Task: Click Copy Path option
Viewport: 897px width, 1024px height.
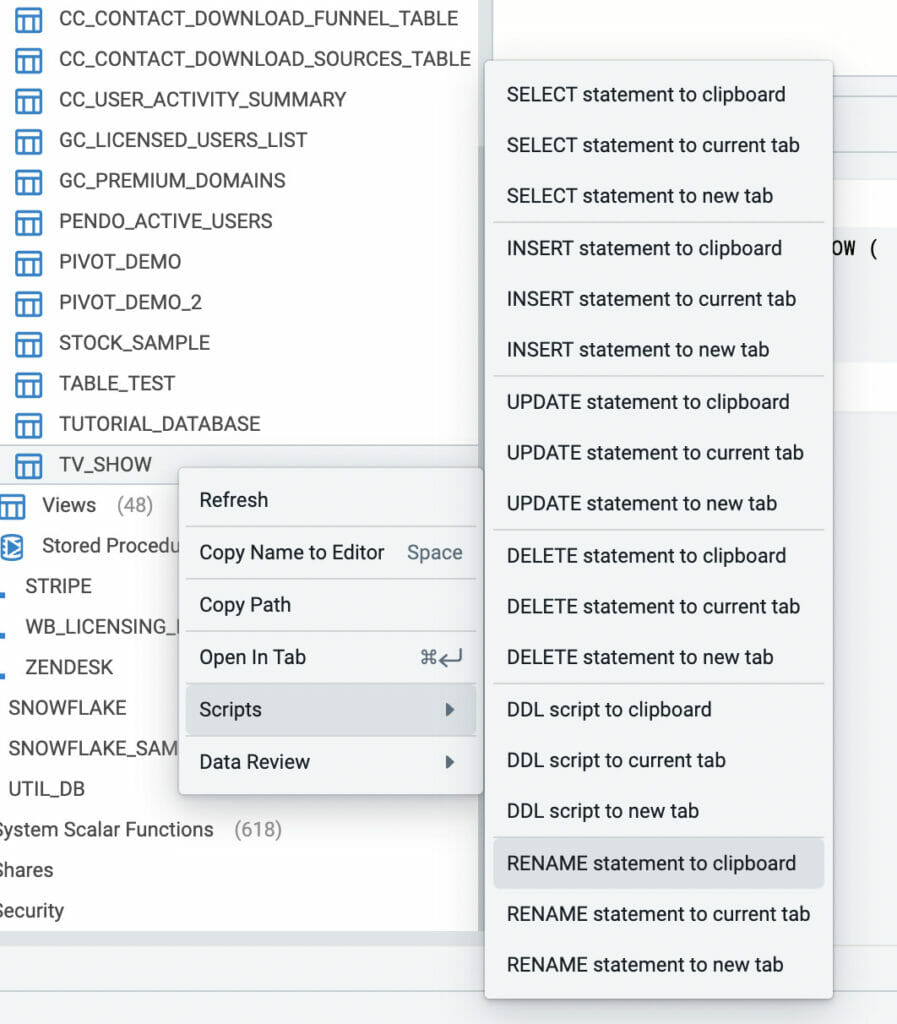Action: click(x=244, y=604)
